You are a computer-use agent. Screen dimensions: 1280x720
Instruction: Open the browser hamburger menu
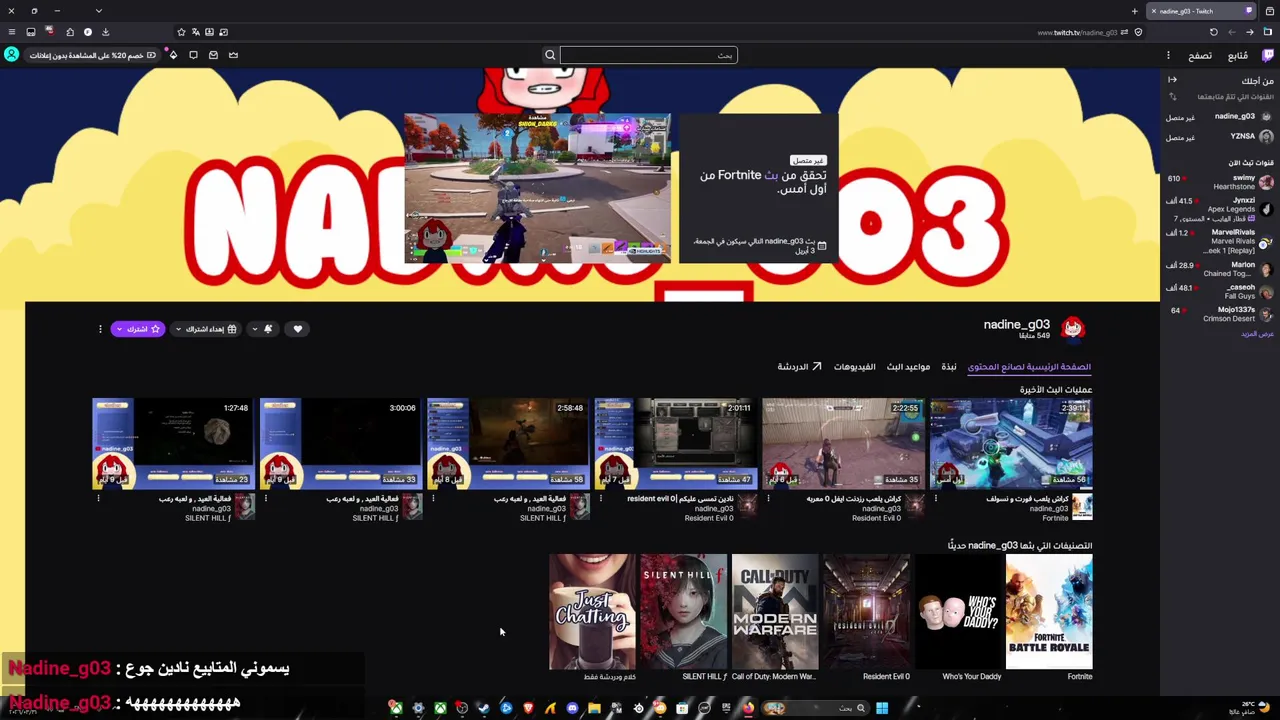click(12, 32)
